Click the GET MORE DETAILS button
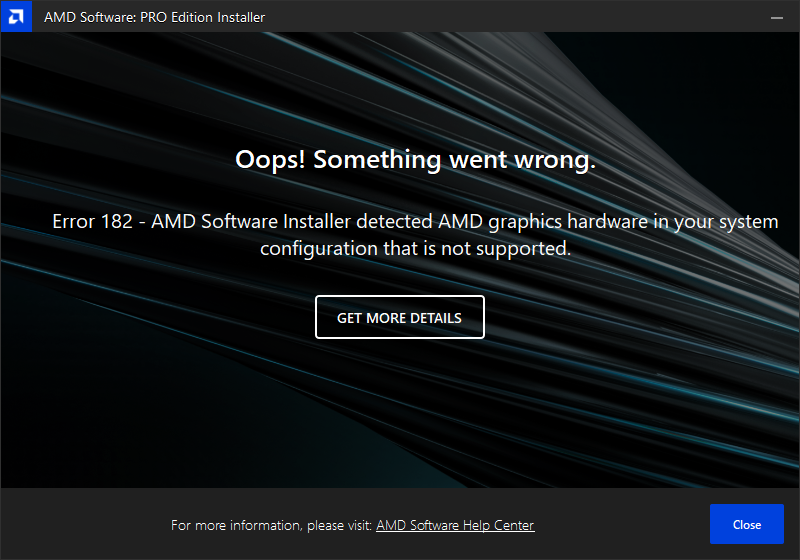 (x=399, y=317)
